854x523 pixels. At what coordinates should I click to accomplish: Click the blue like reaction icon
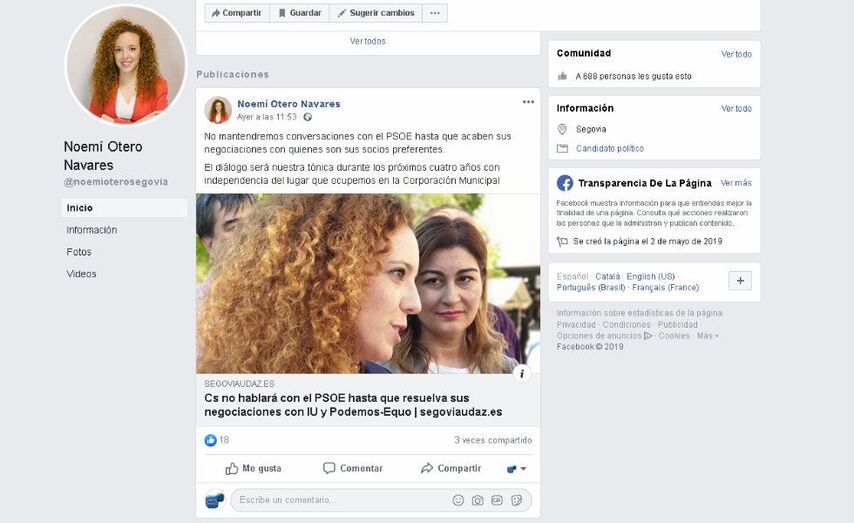210,440
